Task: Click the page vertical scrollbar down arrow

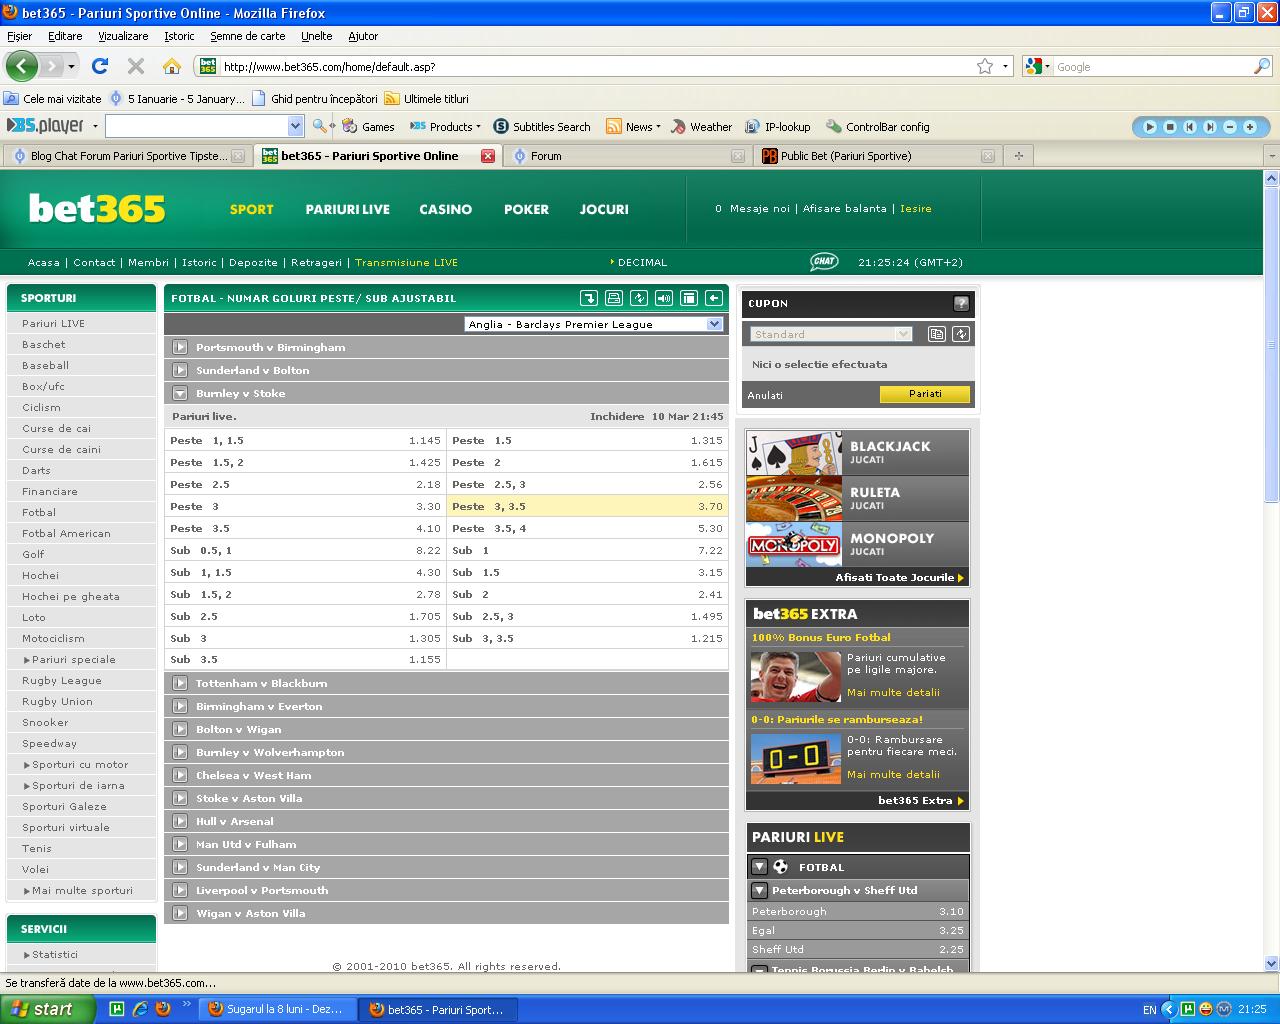Action: coord(1272,963)
